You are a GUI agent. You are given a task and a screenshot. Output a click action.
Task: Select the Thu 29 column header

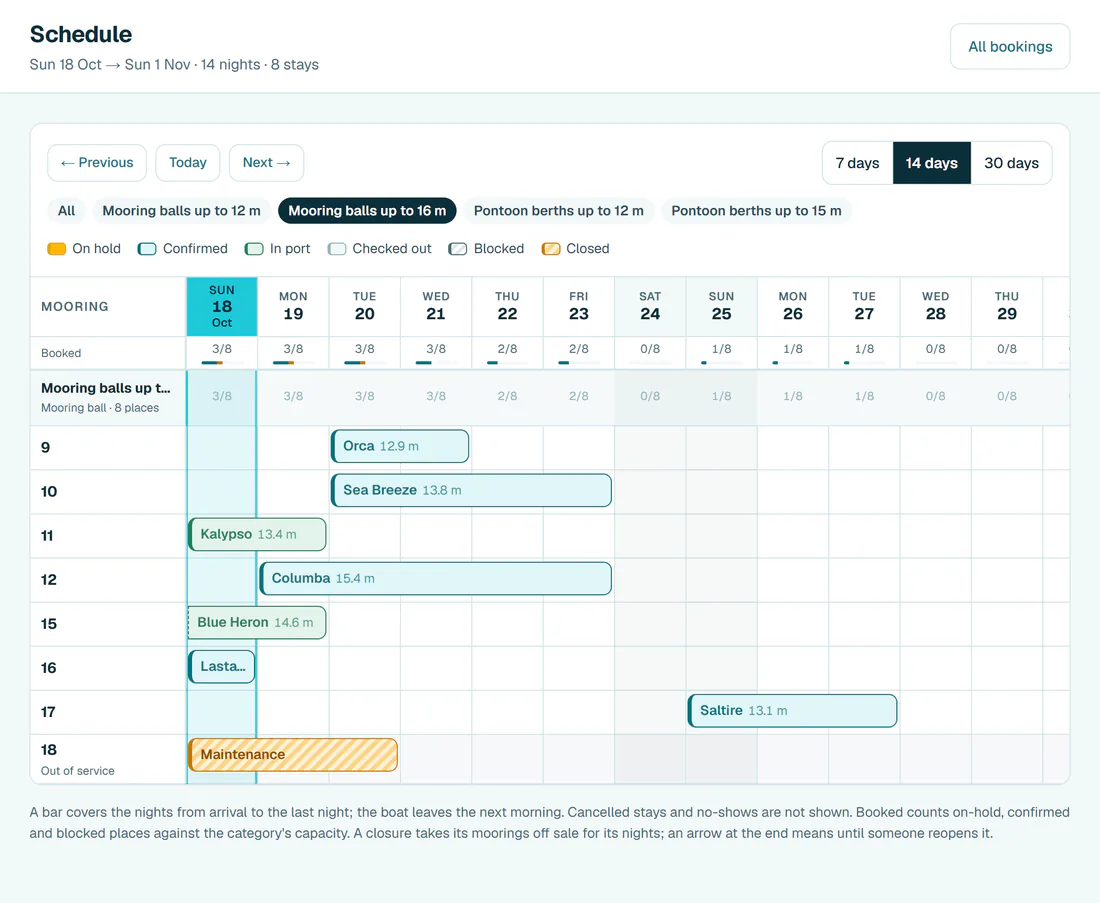tap(1007, 307)
